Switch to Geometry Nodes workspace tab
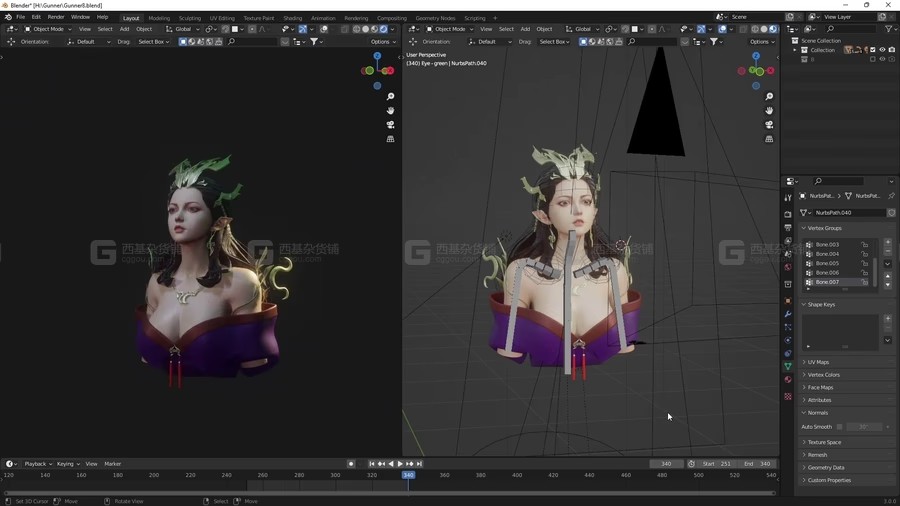The width and height of the screenshot is (900, 506). click(435, 18)
